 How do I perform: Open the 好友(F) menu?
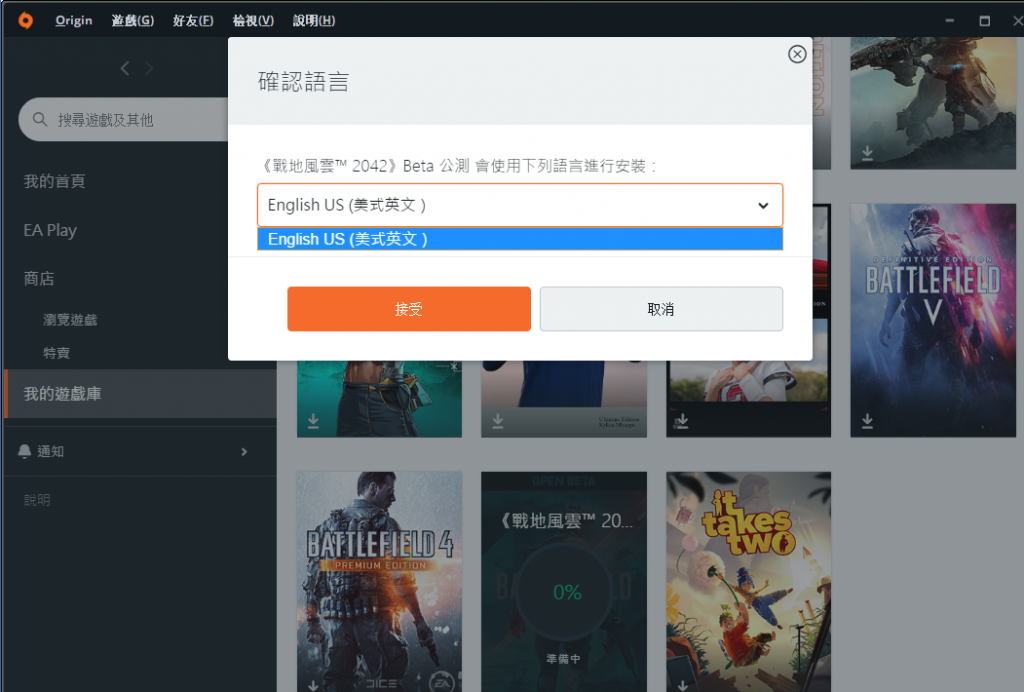(193, 20)
